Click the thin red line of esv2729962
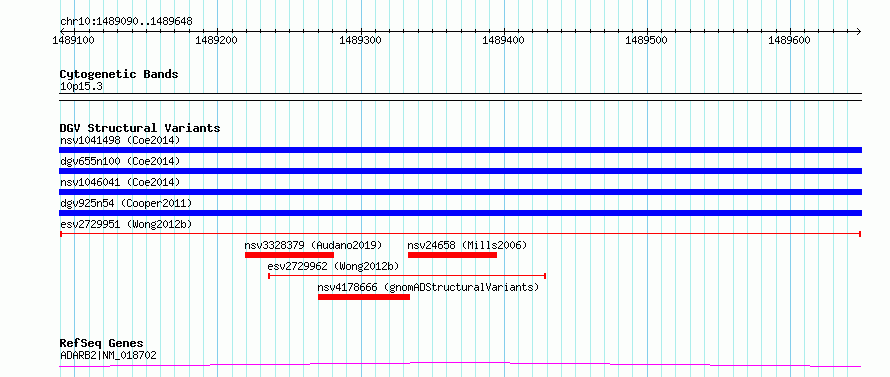890x377 pixels. 407,276
